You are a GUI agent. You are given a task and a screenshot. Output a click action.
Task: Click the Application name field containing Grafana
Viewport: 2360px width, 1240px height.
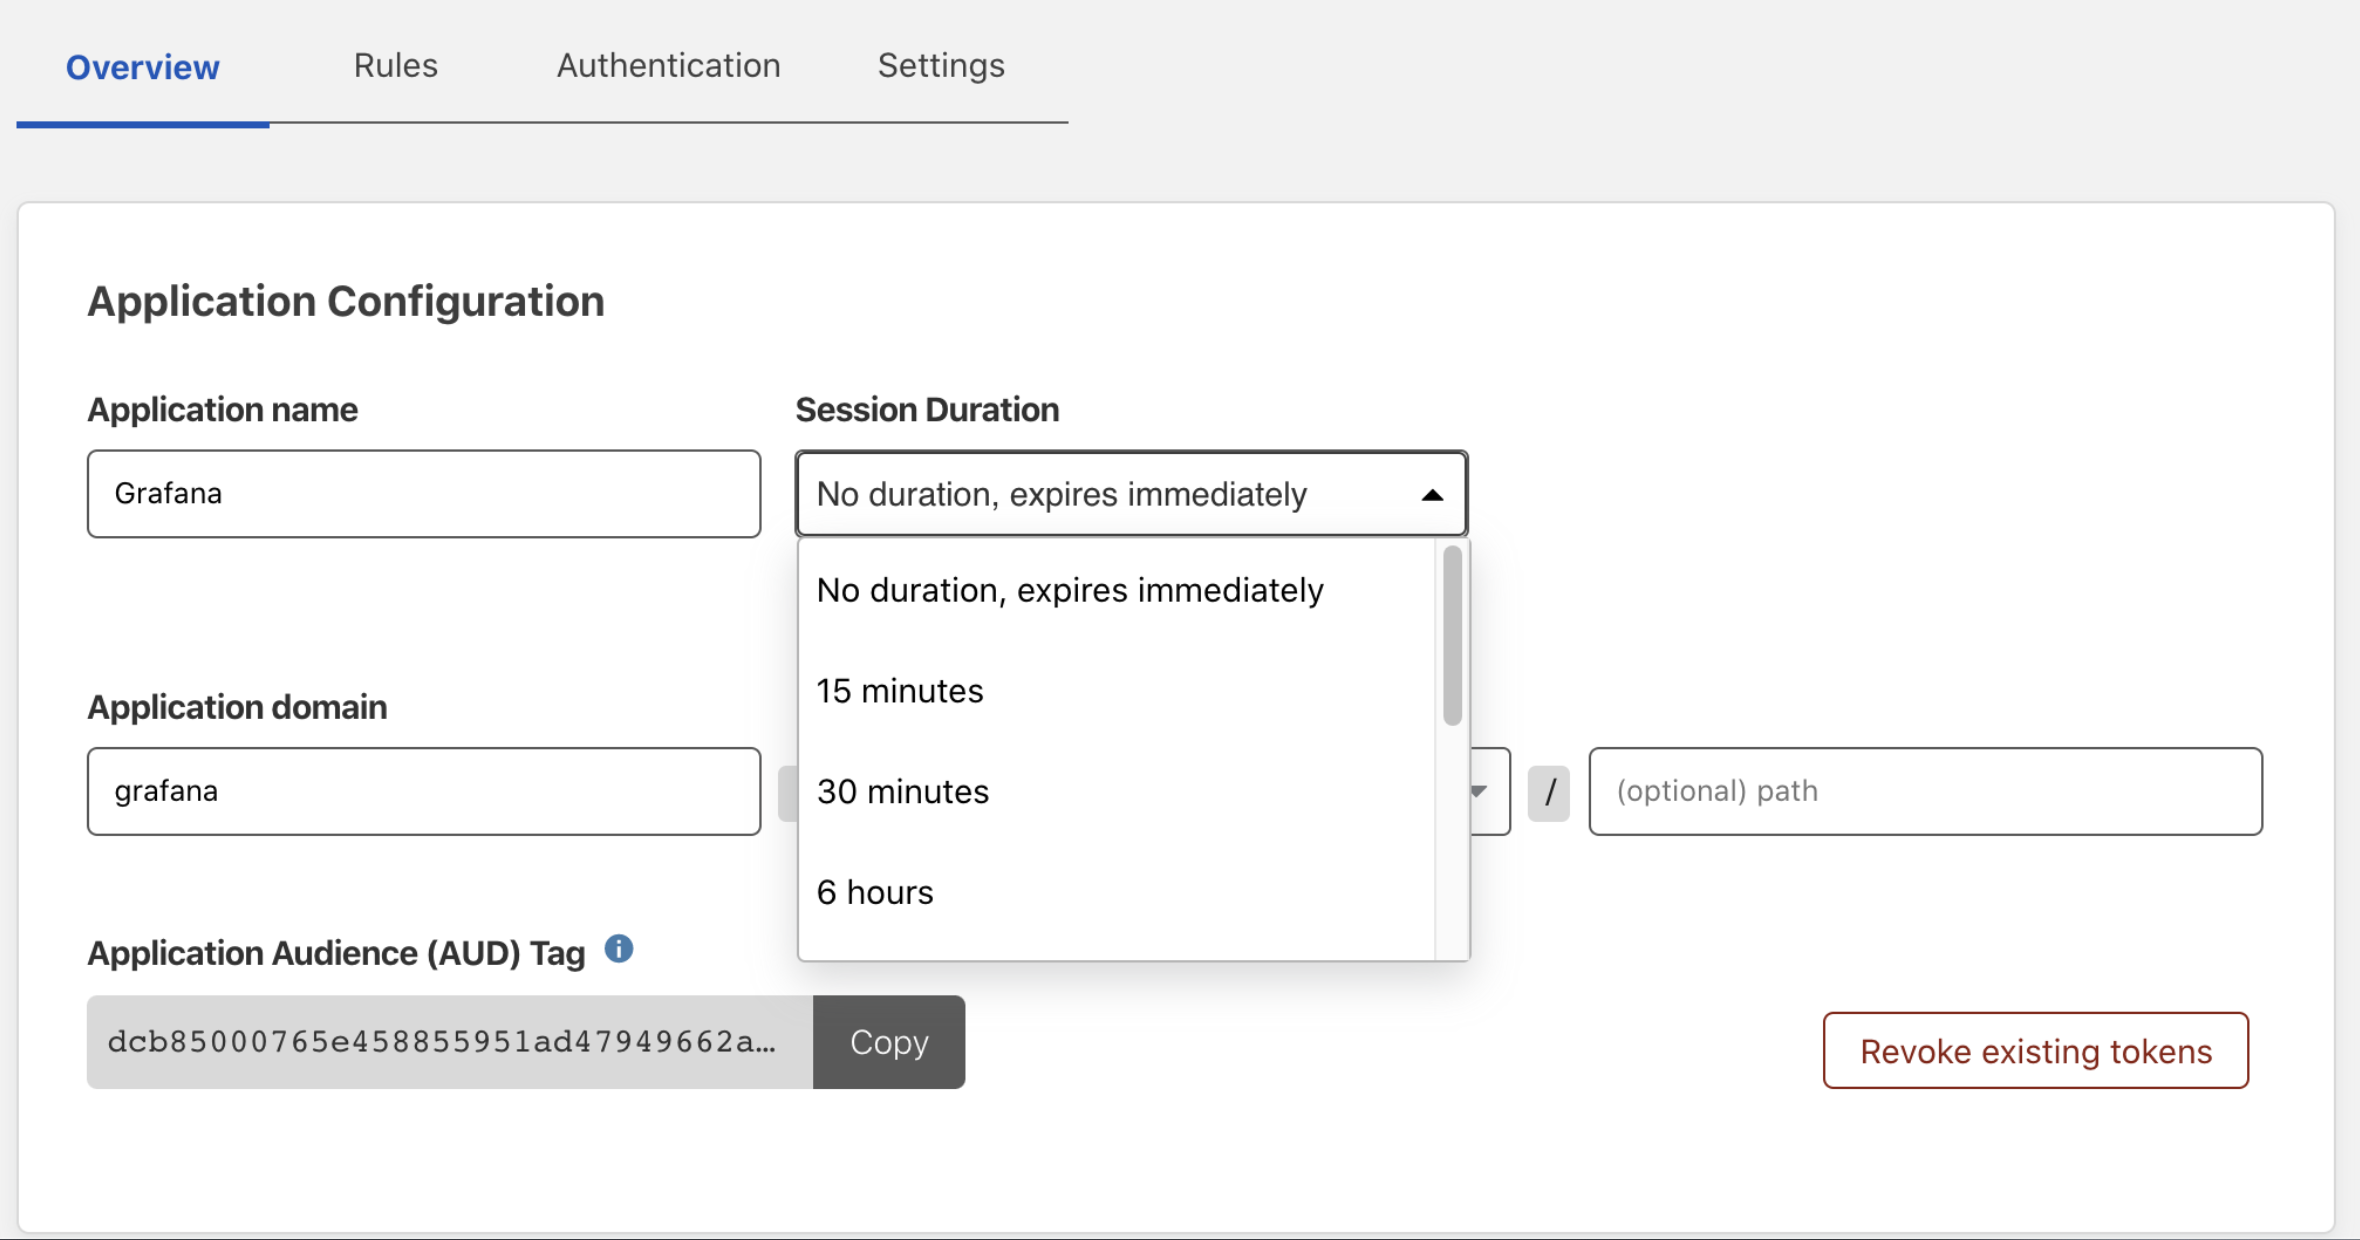[x=424, y=494]
